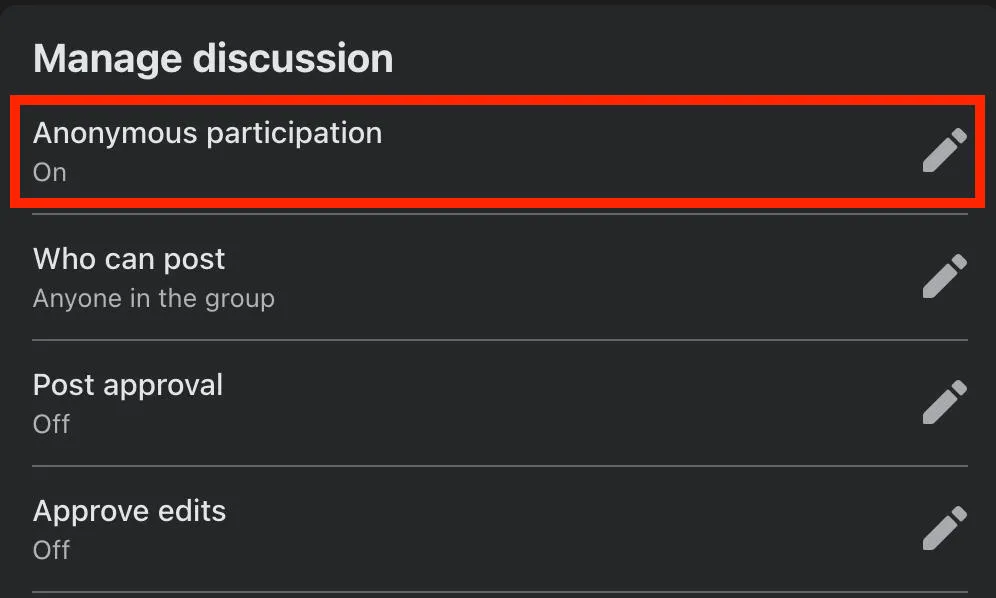Open the Anyone in the group value
This screenshot has height=598, width=996.
[x=154, y=299]
